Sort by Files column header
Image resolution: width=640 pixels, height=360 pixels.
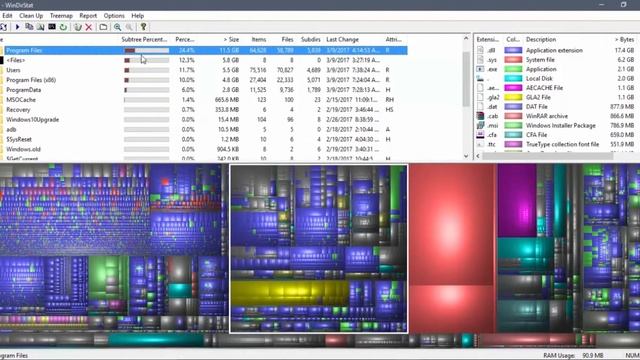pyautogui.click(x=287, y=40)
